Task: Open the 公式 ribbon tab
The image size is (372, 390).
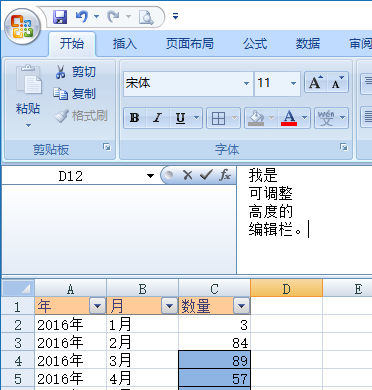Action: 255,44
